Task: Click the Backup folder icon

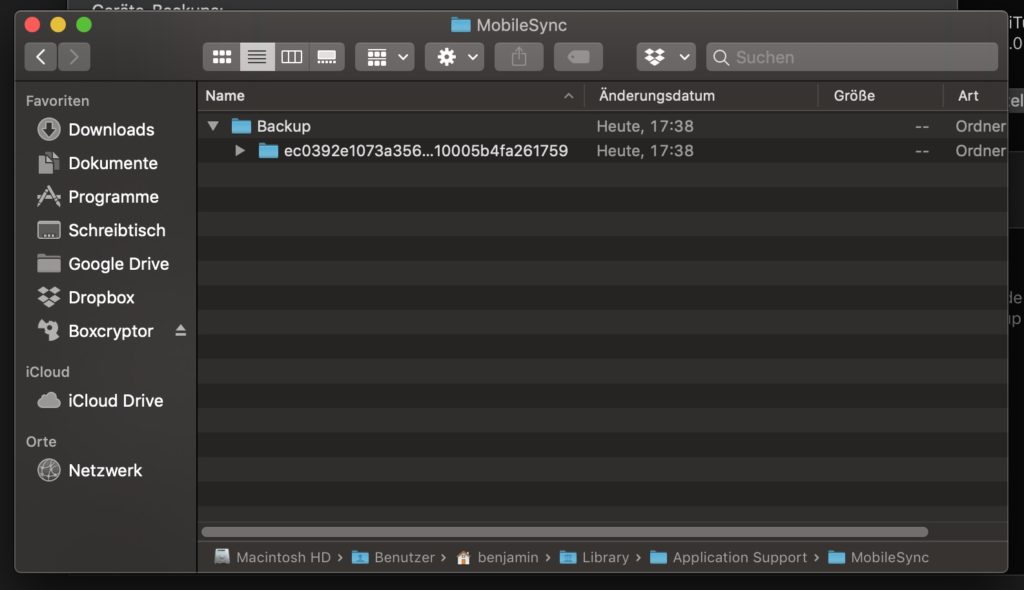Action: coord(241,125)
